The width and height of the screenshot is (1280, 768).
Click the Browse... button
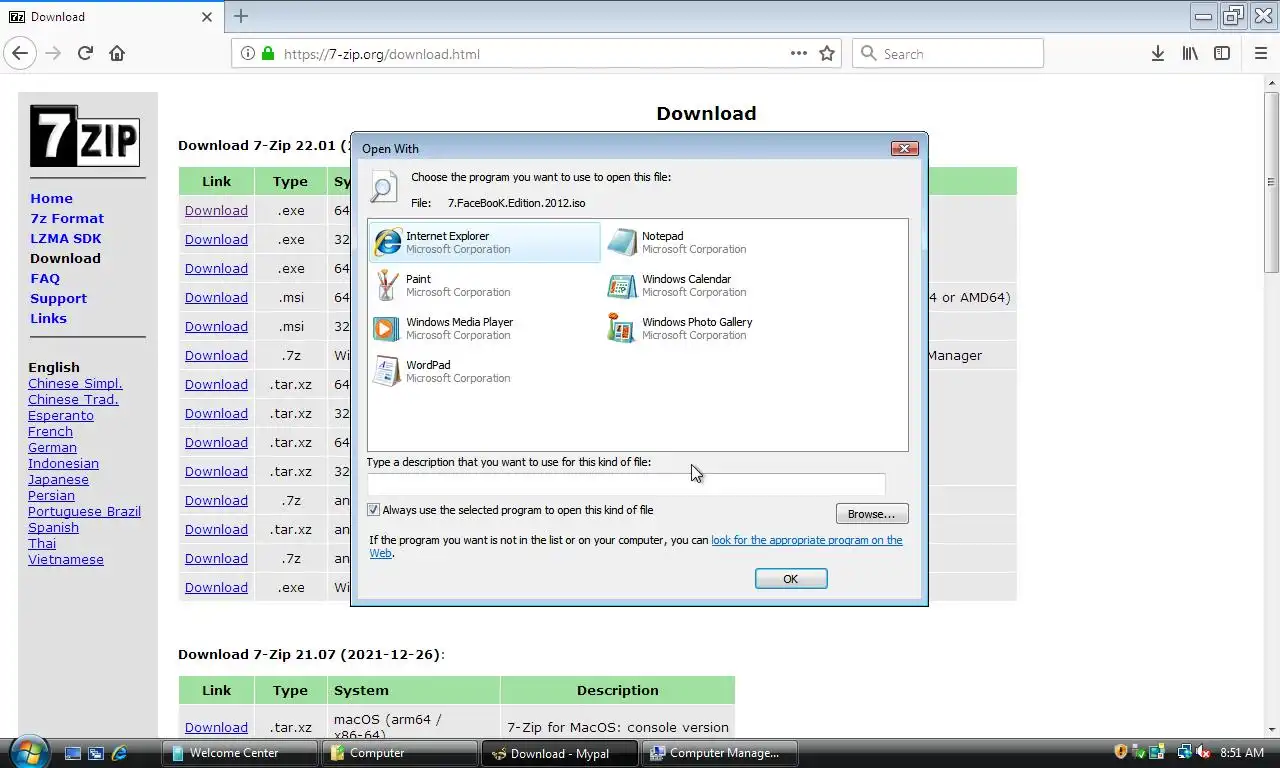(872, 514)
